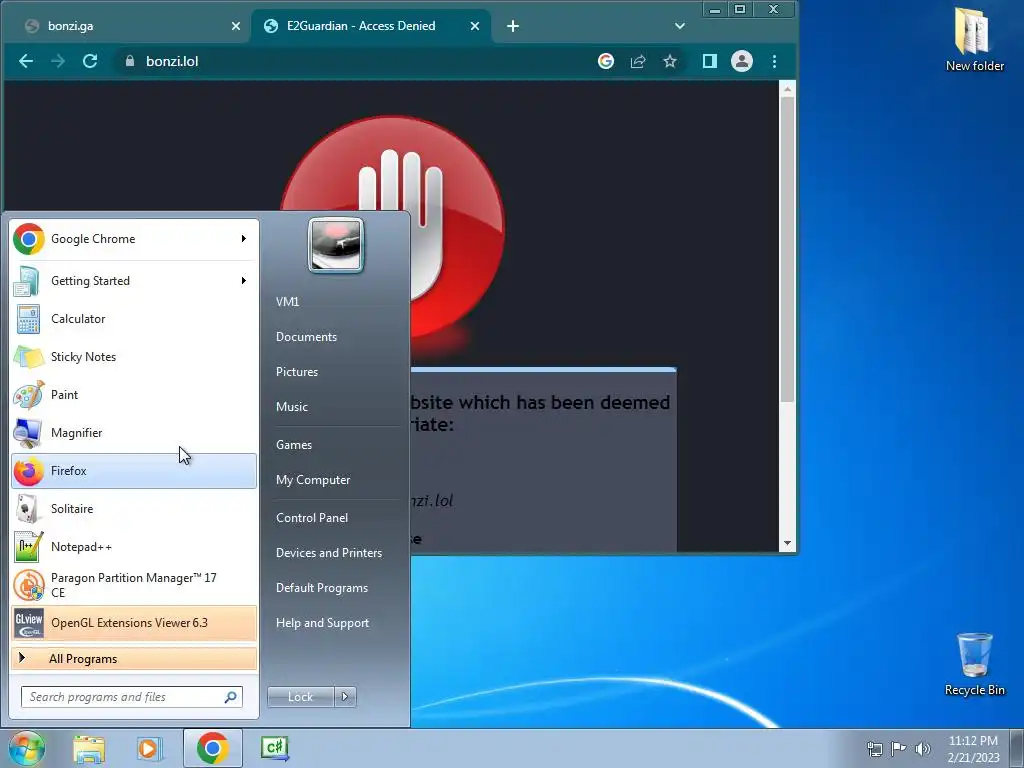The height and width of the screenshot is (768, 1024).
Task: Reload the bonzi.lol page
Action: coord(90,61)
